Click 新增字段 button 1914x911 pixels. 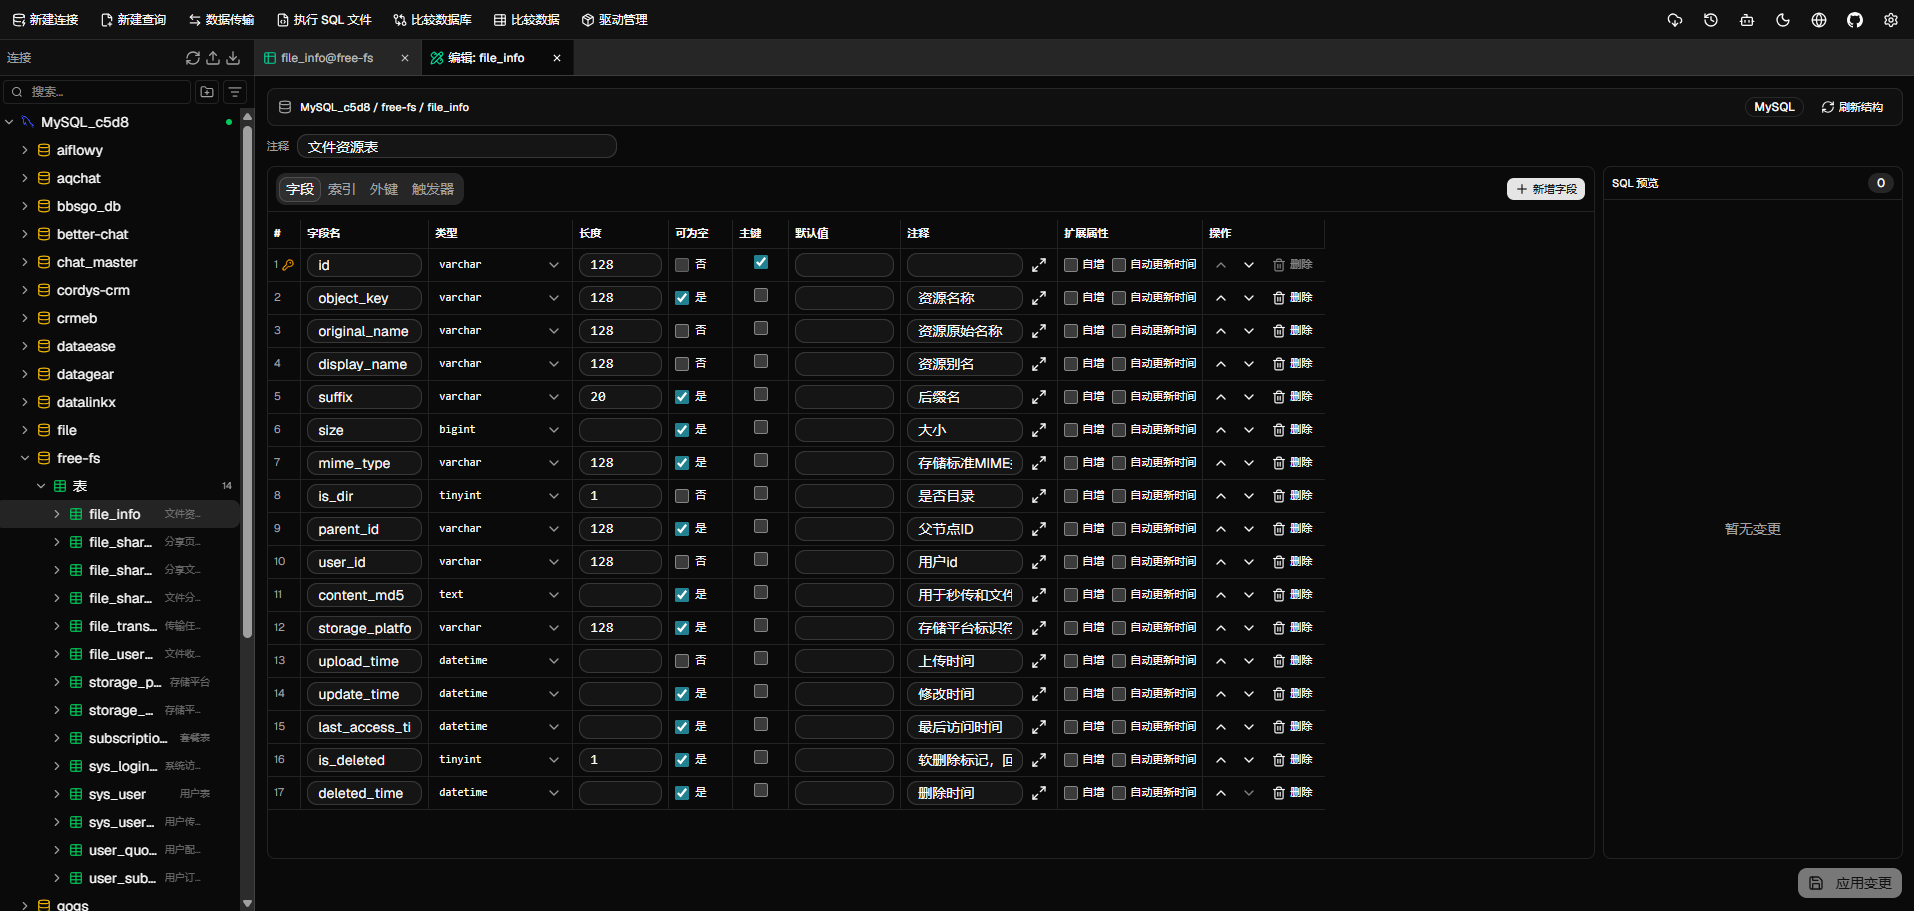coord(1546,189)
